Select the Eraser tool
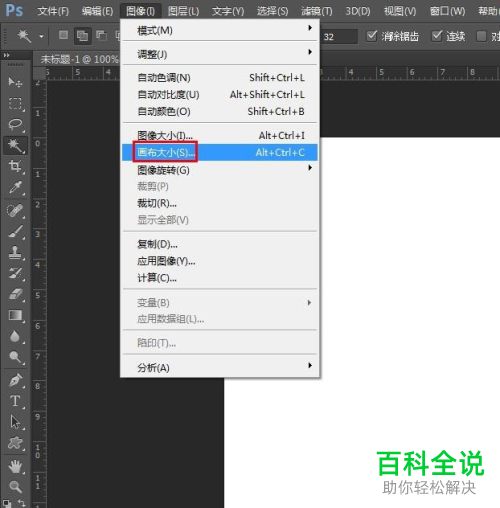The width and height of the screenshot is (500, 508). click(15, 294)
